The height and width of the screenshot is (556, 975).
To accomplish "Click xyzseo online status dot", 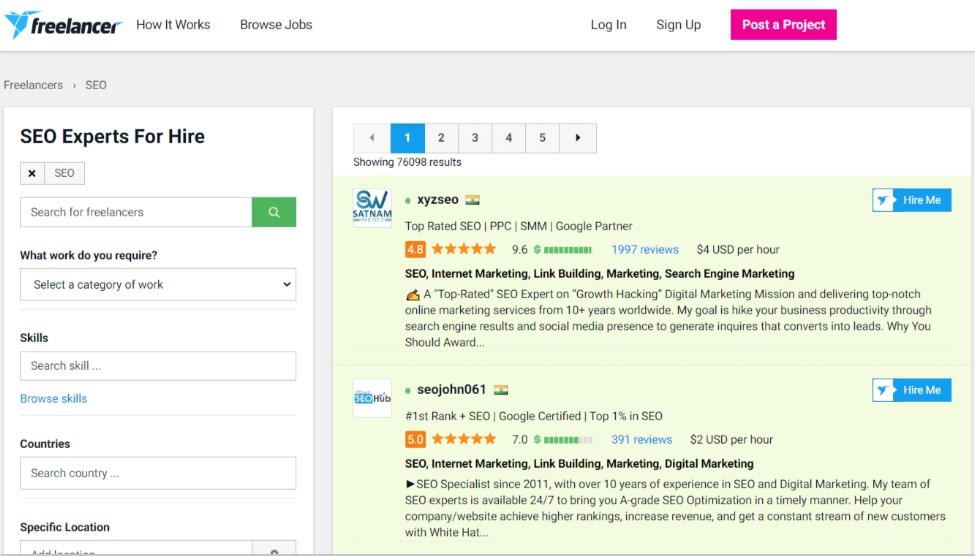I will (408, 201).
